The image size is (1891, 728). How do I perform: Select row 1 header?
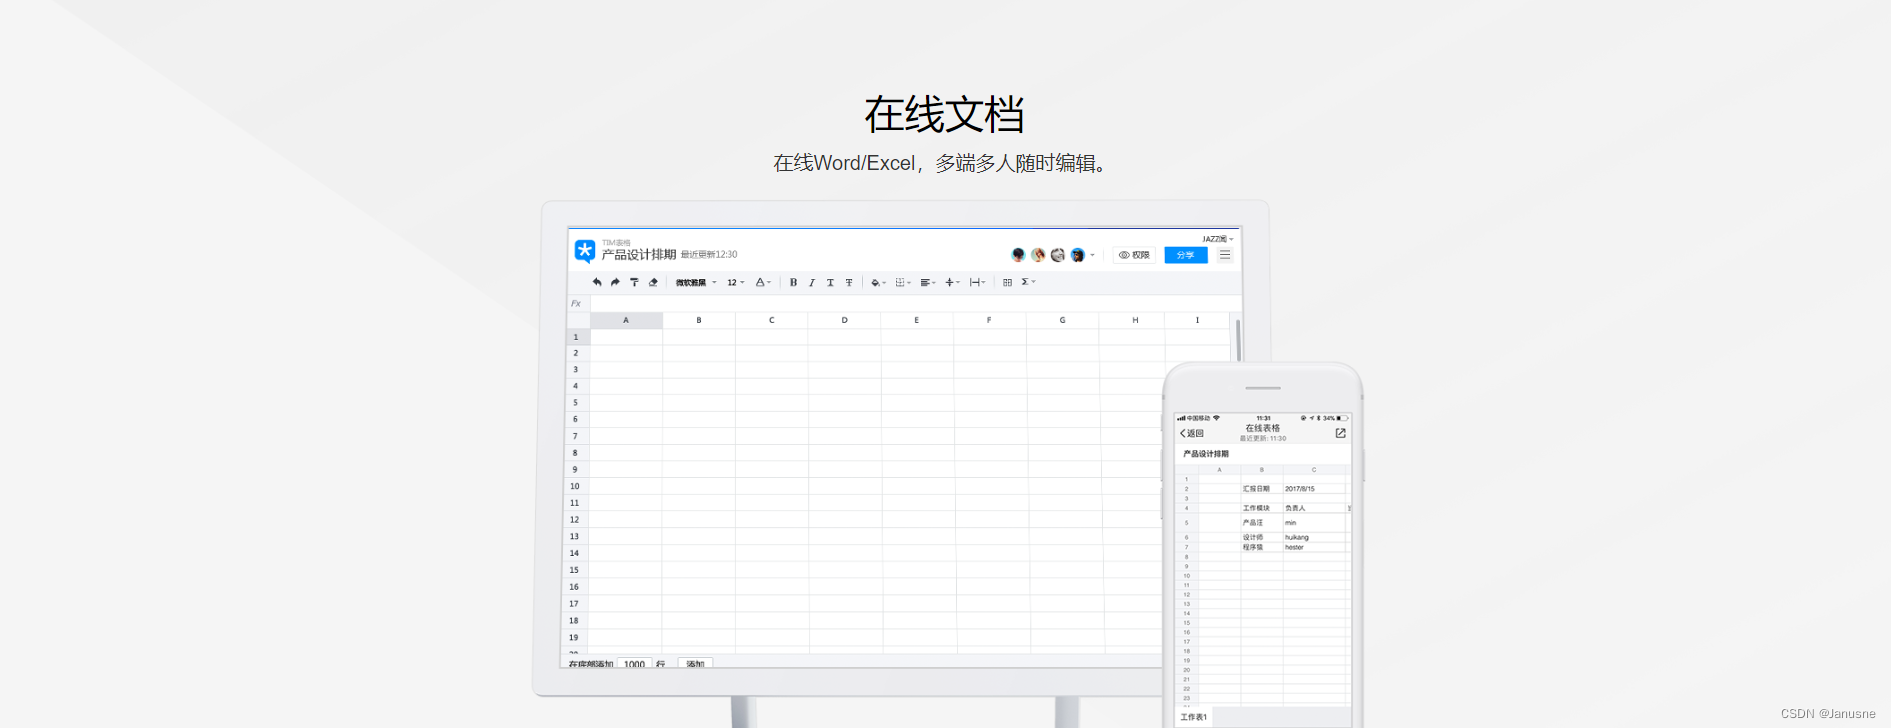(x=576, y=337)
